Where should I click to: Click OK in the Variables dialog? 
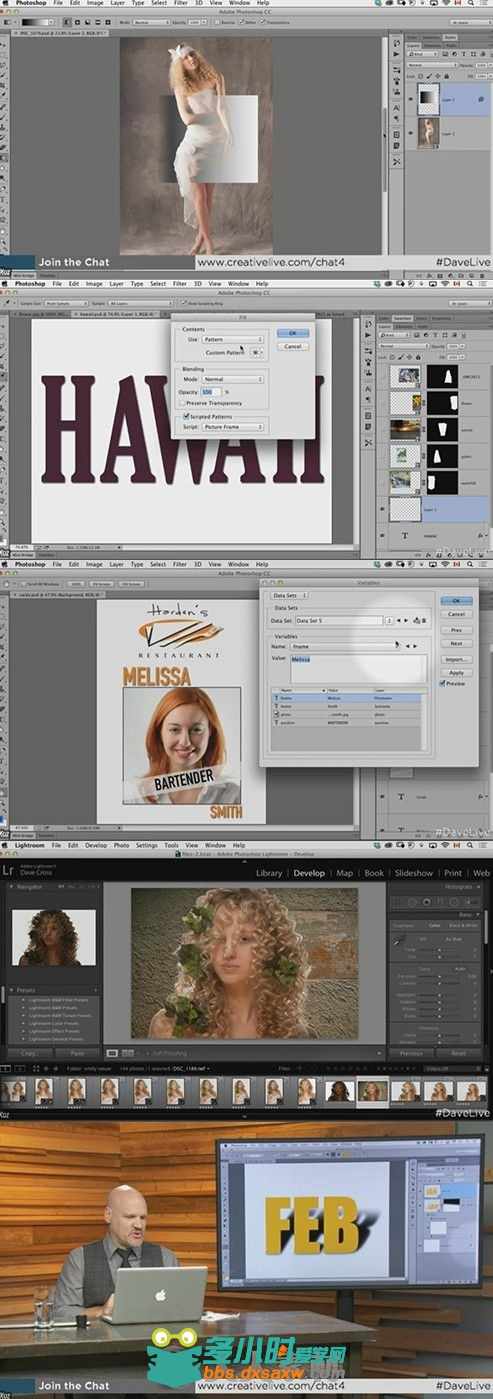pos(456,601)
